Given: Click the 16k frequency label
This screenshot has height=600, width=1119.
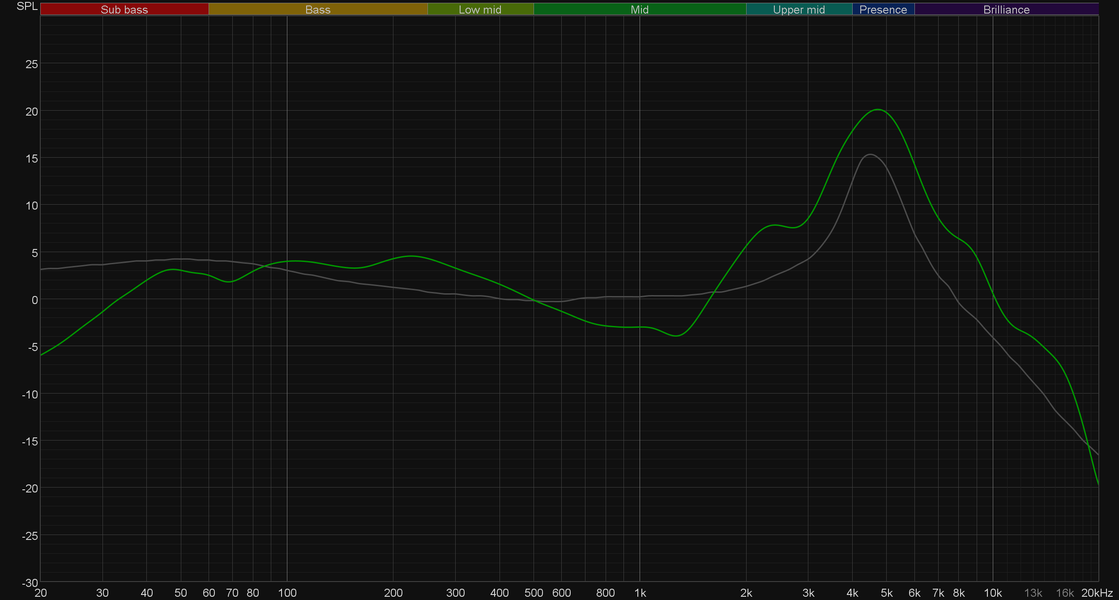Looking at the screenshot, I should [x=1065, y=593].
